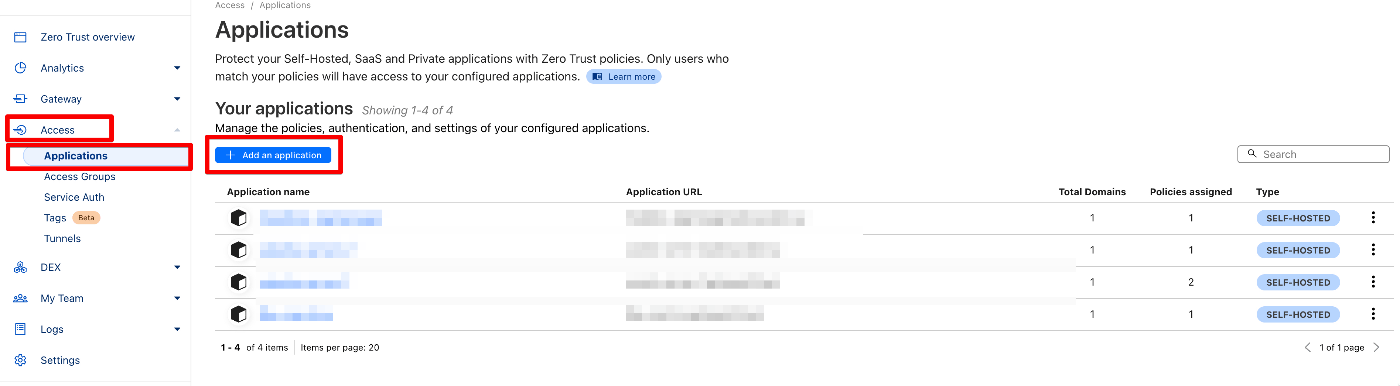The width and height of the screenshot is (1400, 386).
Task: Click in the Search input field
Action: [1313, 154]
